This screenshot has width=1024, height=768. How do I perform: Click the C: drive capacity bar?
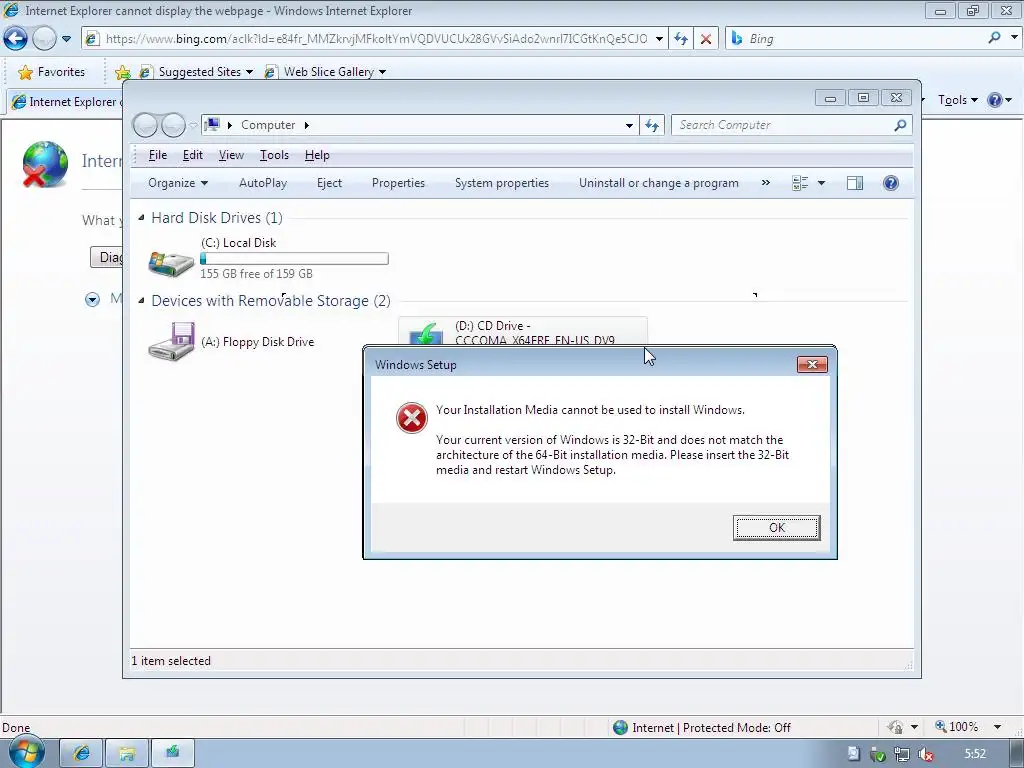tap(294, 259)
